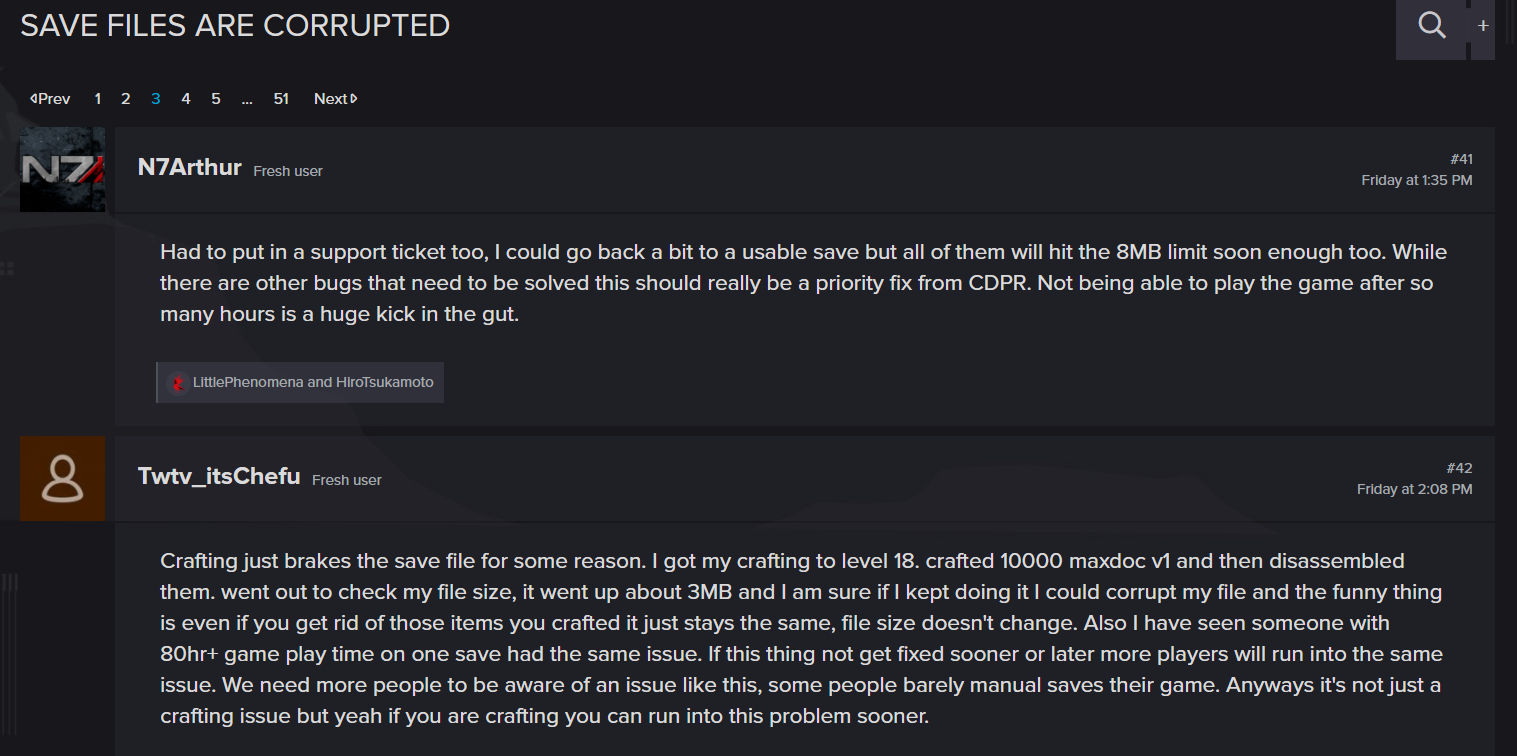Viewport: 1517px width, 756px height.
Task: Open post permalink #42
Action: click(x=1460, y=468)
